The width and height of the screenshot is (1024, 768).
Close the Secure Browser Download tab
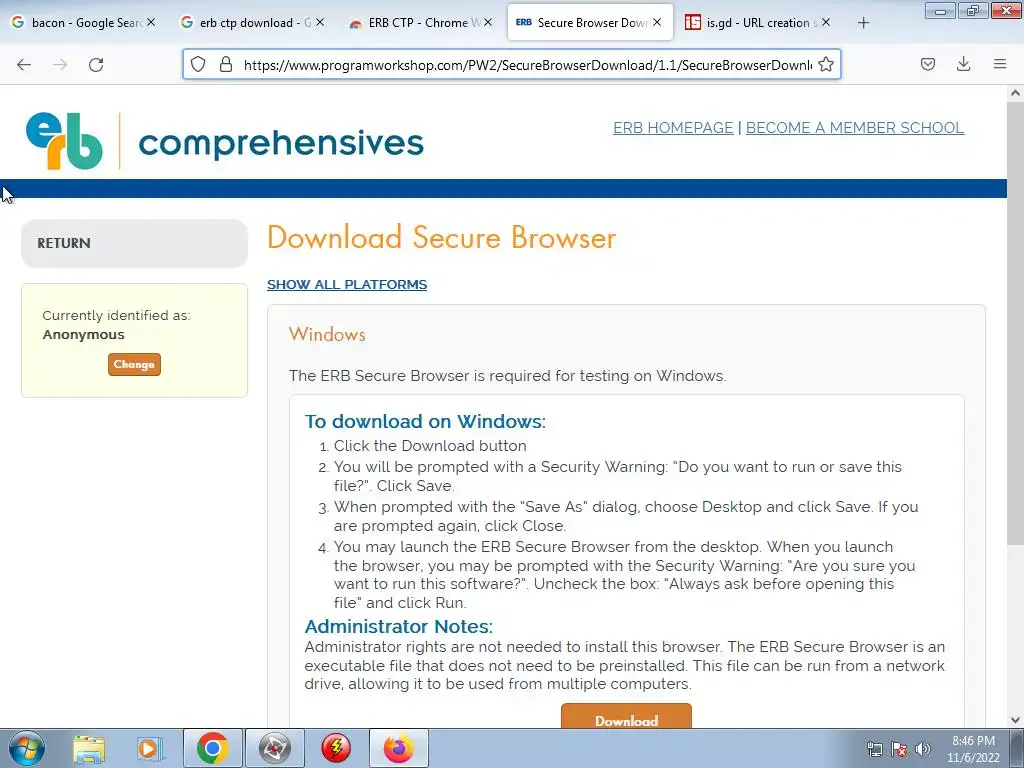(657, 22)
